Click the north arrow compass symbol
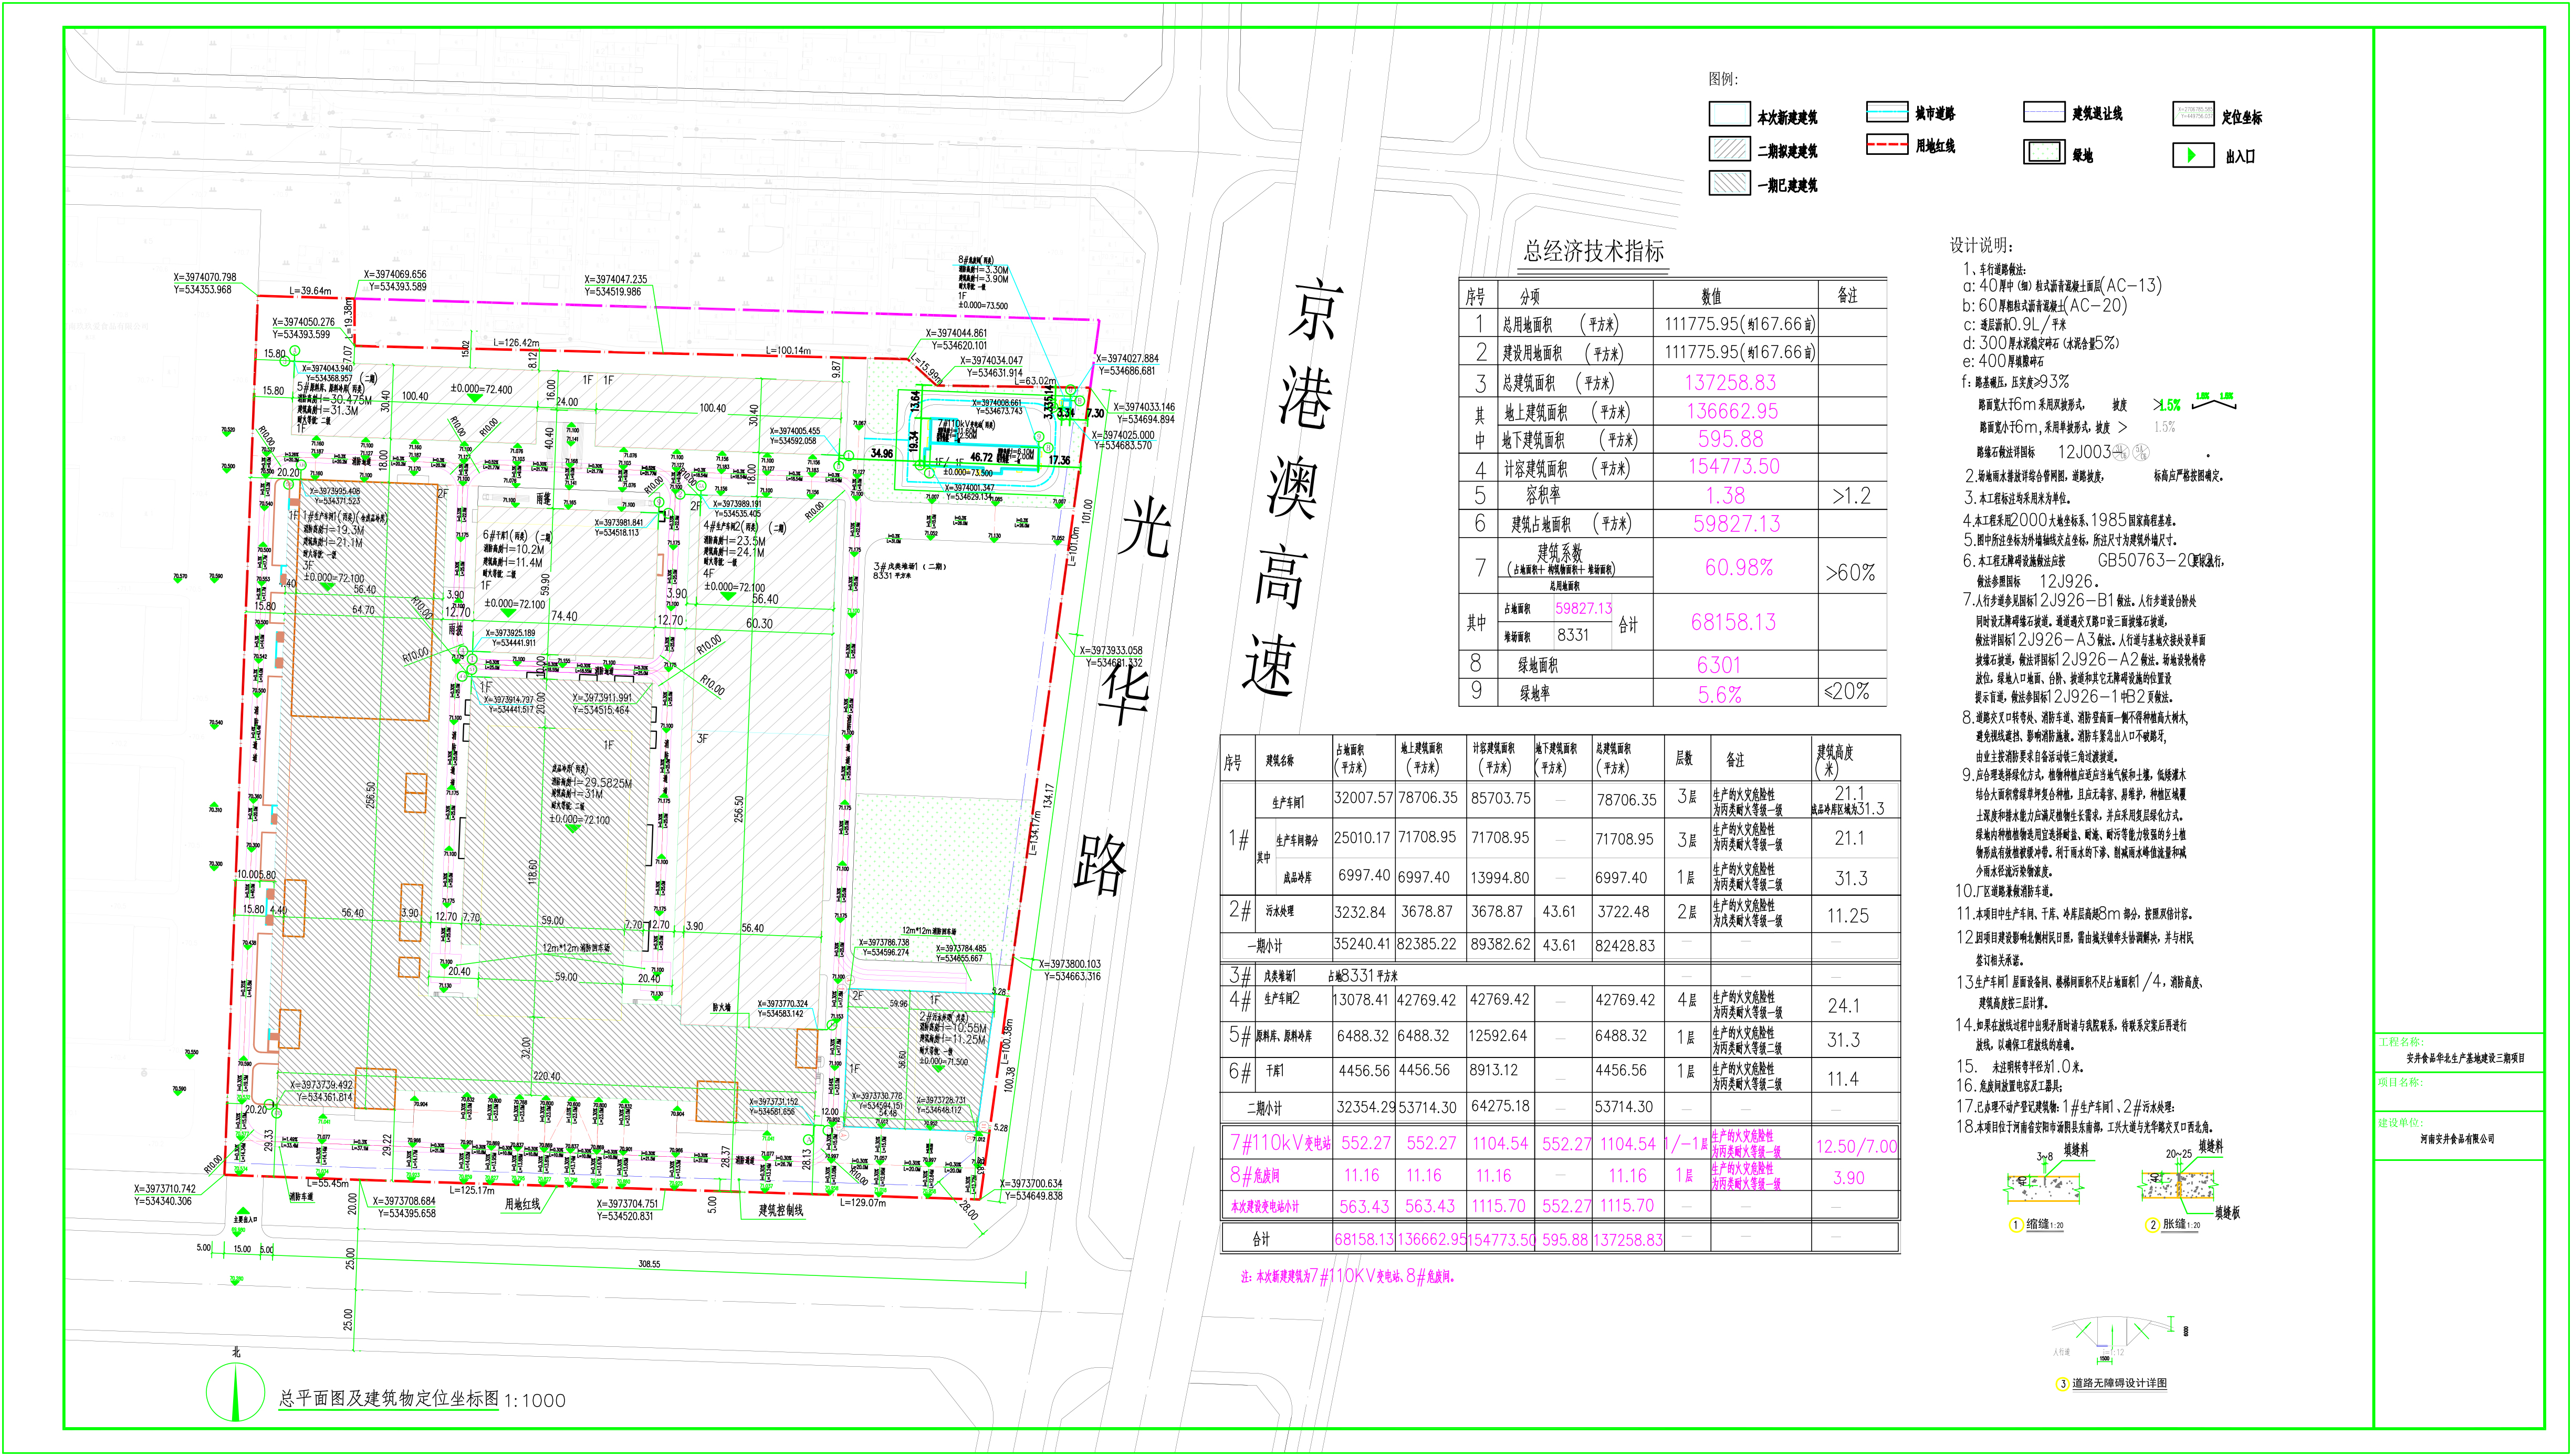2572x1456 pixels. click(236, 1391)
